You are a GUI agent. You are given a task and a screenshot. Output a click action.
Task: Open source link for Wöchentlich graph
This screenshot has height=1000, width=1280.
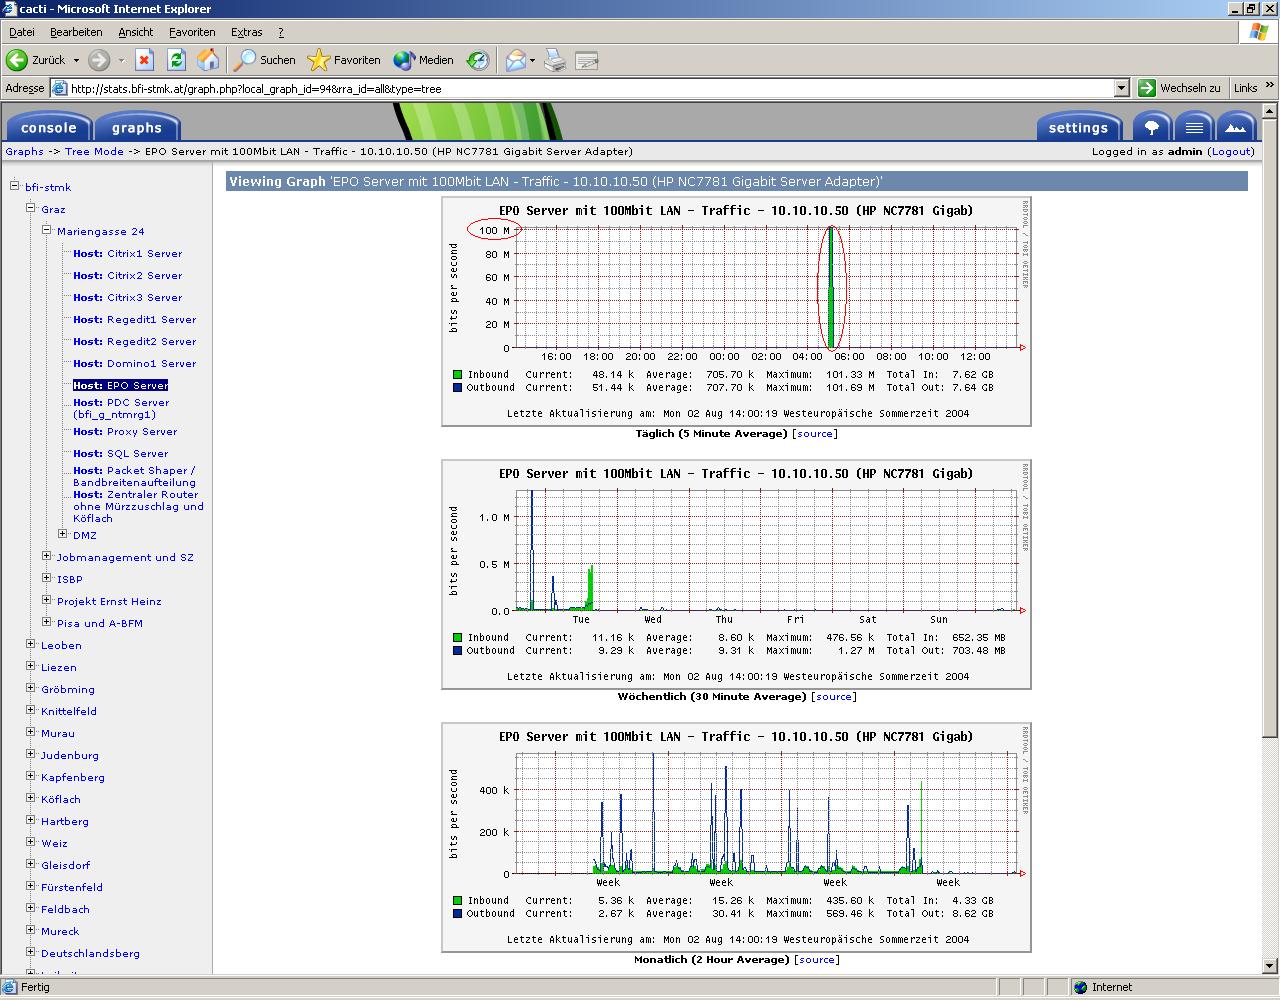tap(834, 697)
